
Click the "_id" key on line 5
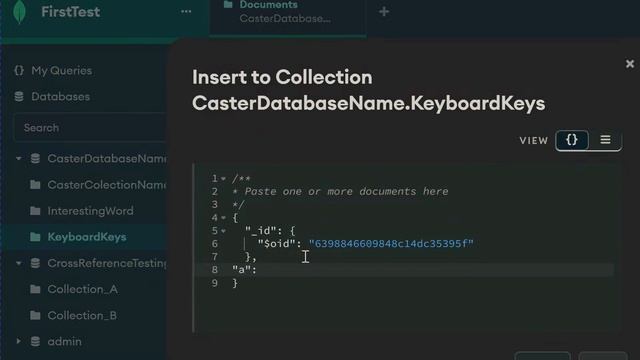pos(261,231)
